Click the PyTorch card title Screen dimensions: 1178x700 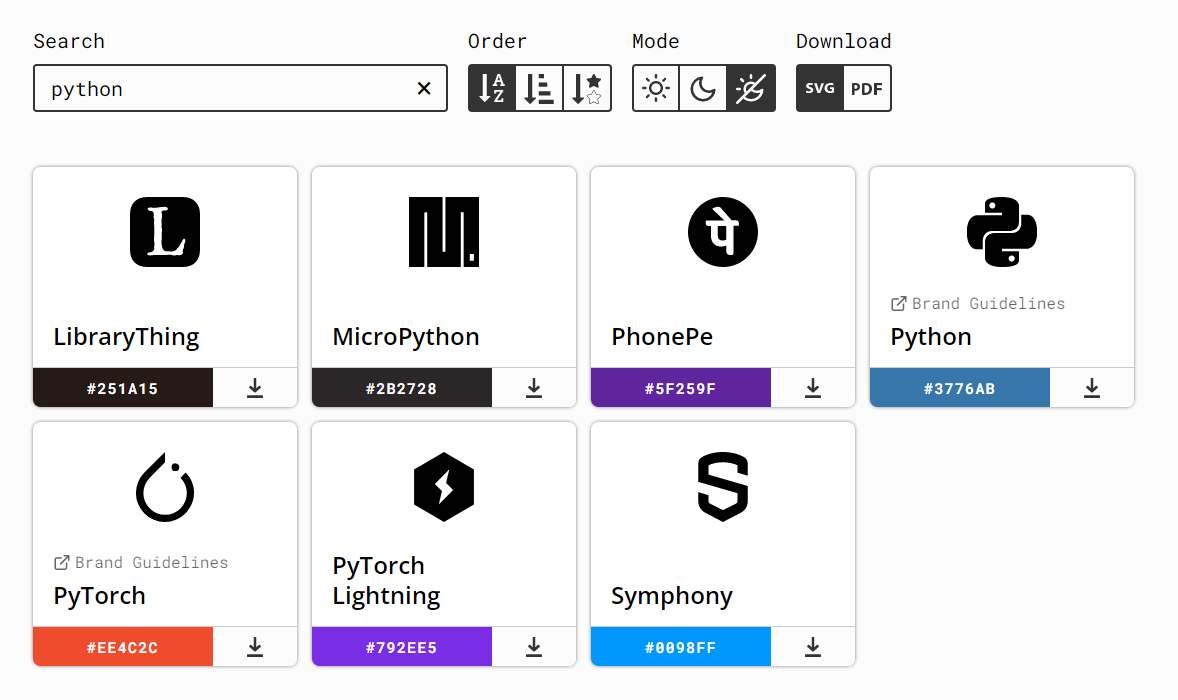(x=99, y=596)
